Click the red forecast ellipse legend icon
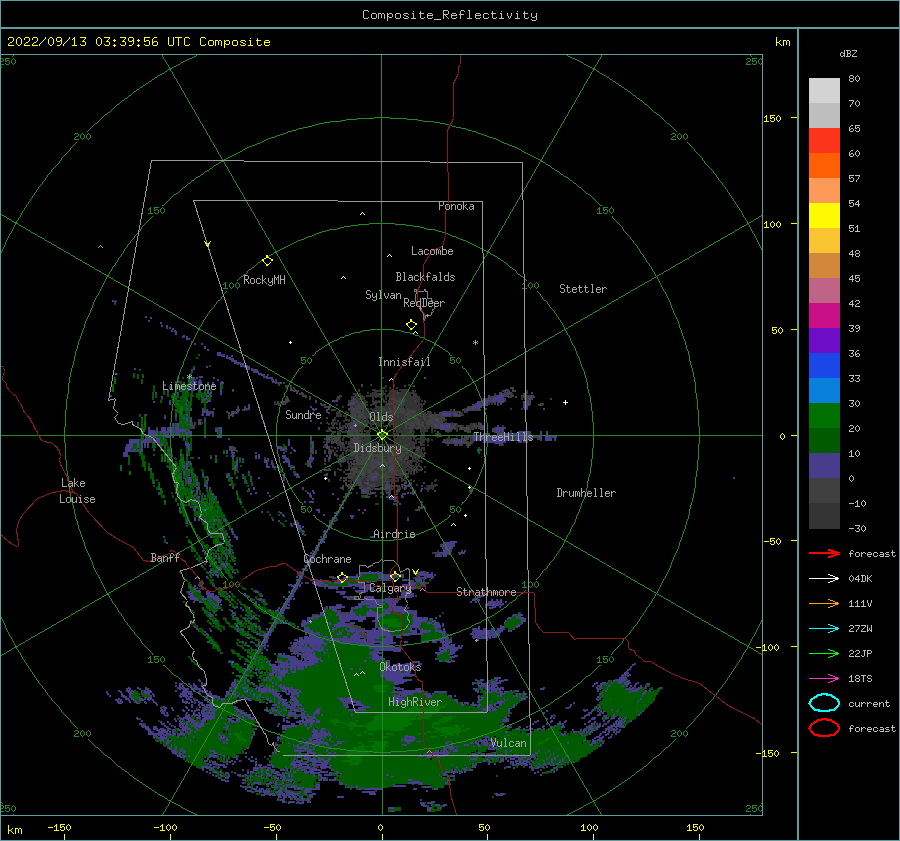This screenshot has width=900, height=841. point(824,728)
